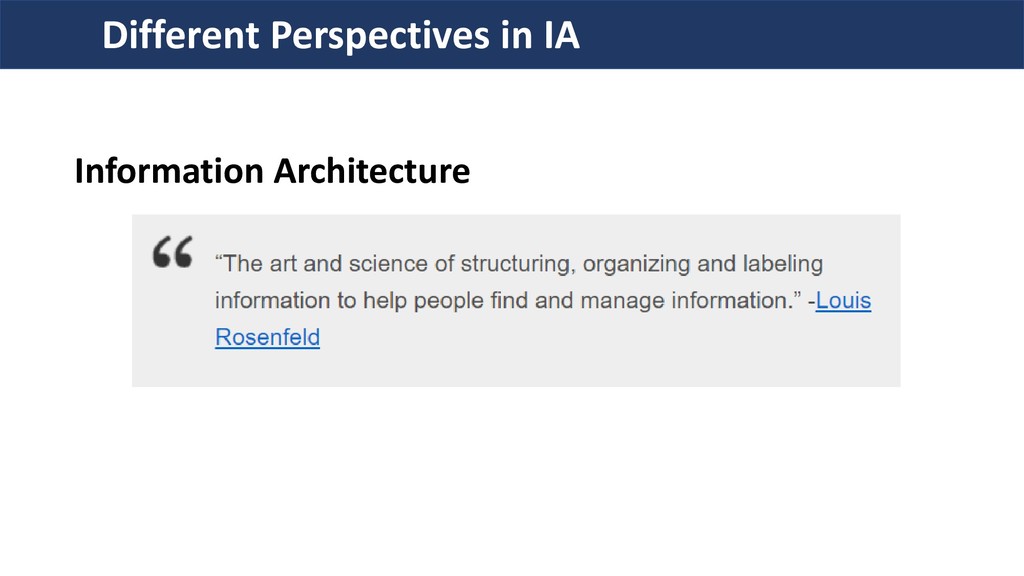Click the word "organizing" in the quote

point(637,265)
